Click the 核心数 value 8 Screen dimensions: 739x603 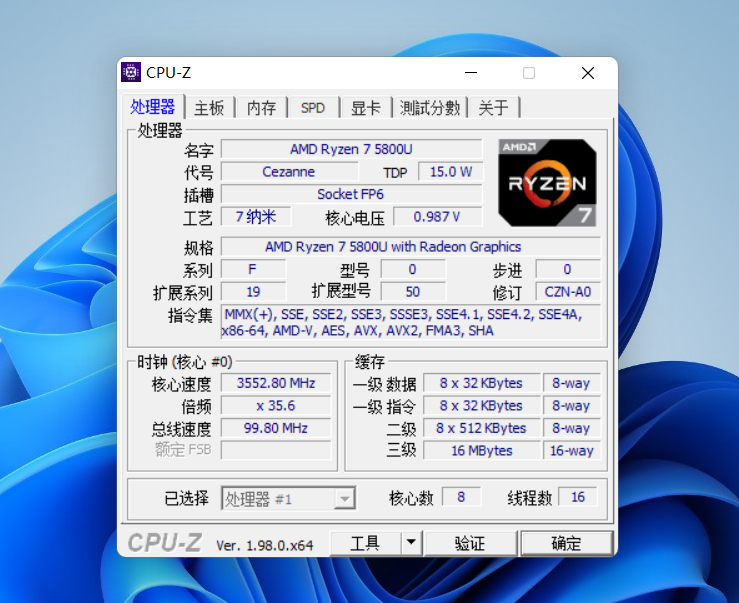(x=461, y=497)
